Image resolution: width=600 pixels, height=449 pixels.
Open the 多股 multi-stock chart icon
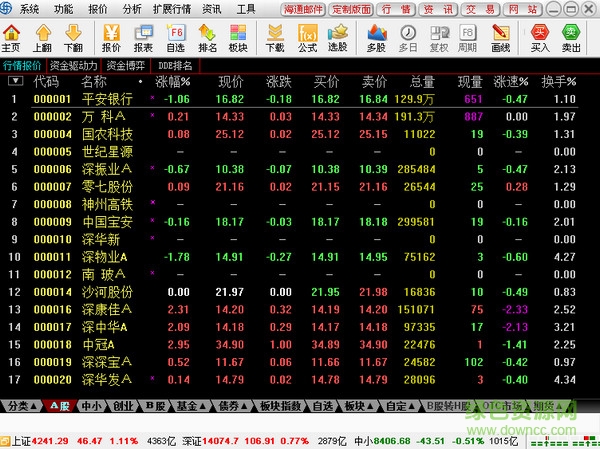tap(377, 38)
